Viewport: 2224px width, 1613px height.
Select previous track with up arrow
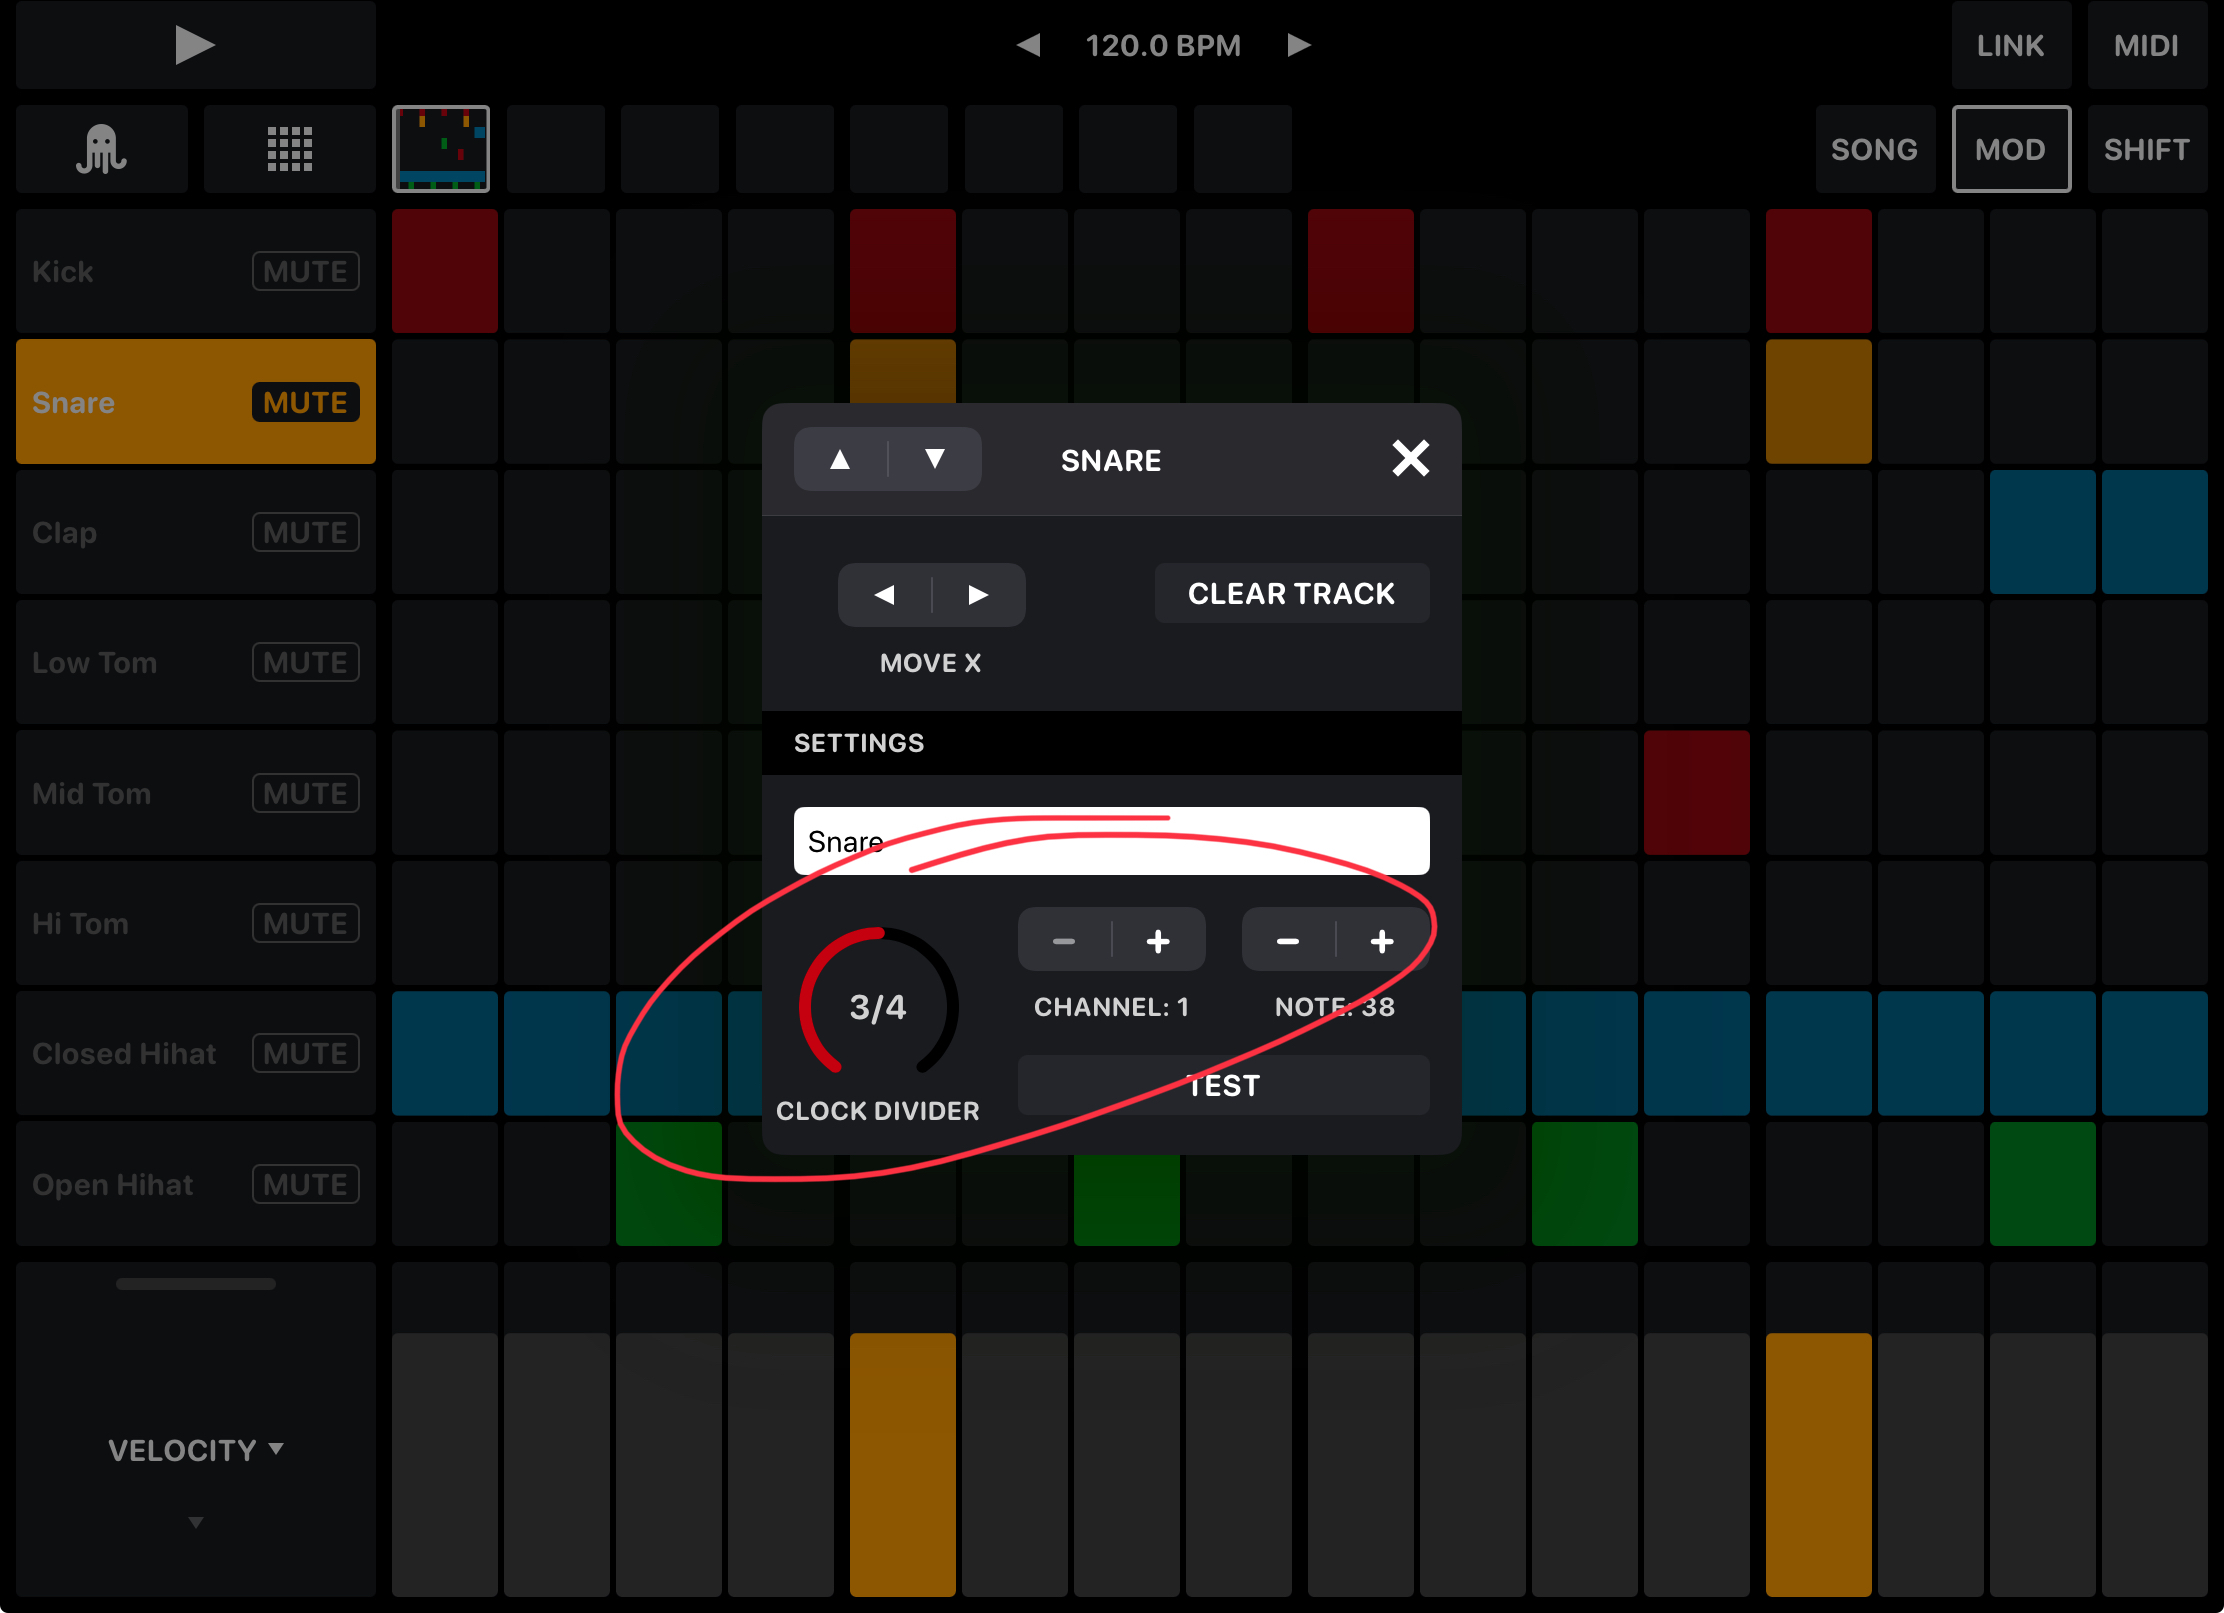pos(840,459)
